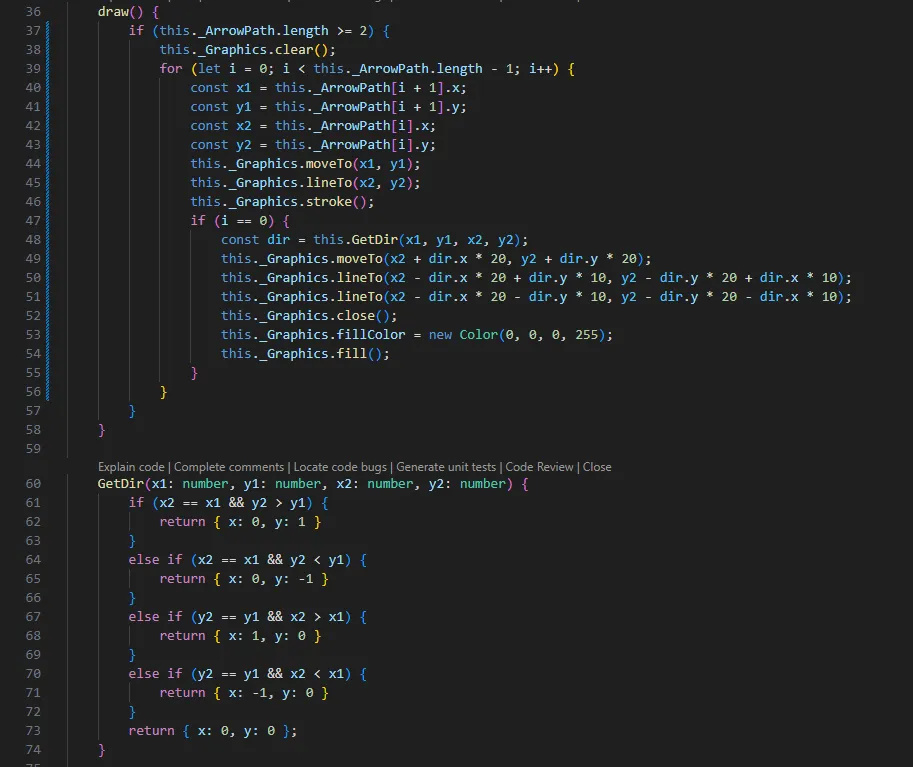
Task: Click 'moveTo' call on line 49
Action: click(359, 259)
